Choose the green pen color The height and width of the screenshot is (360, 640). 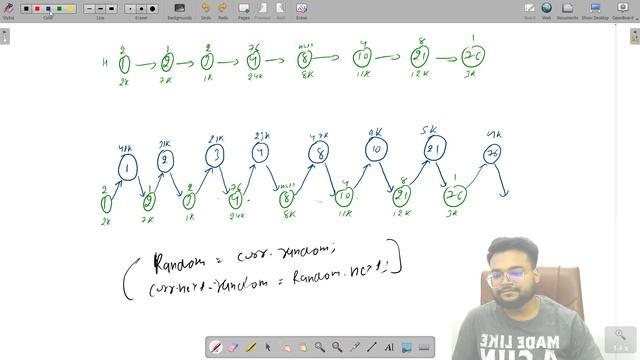coord(59,9)
